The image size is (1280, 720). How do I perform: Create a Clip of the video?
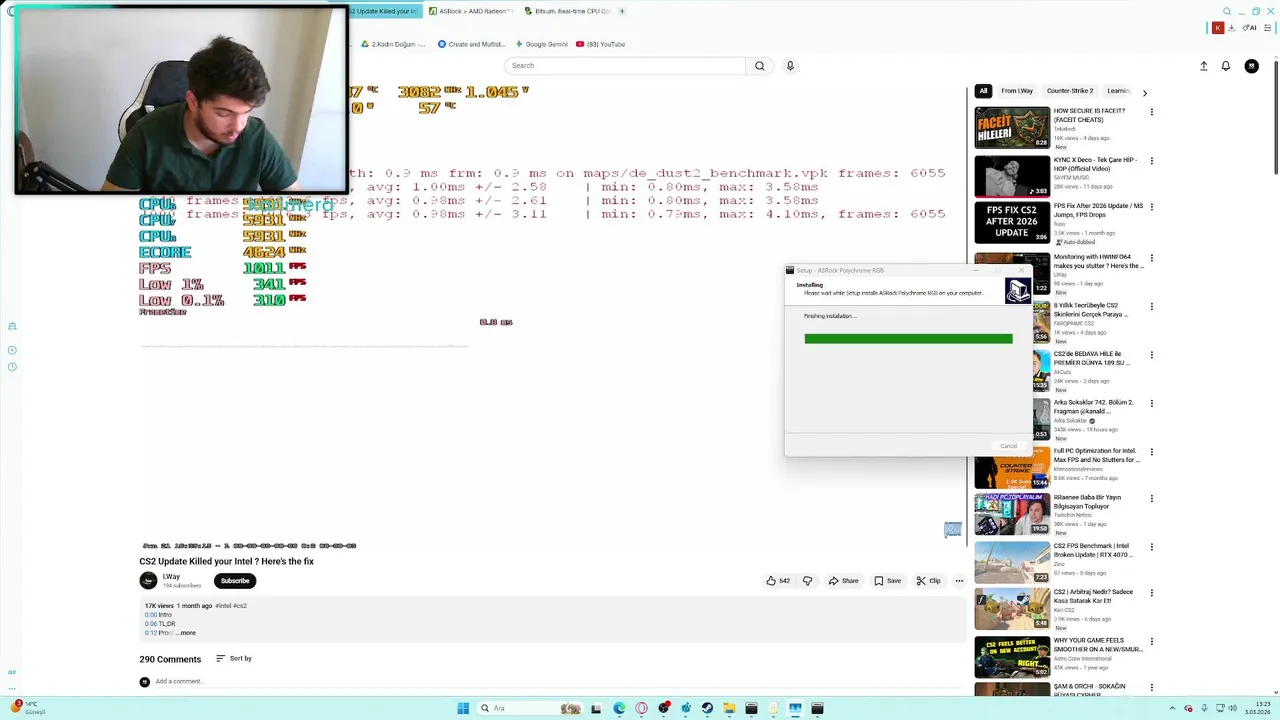coord(928,581)
